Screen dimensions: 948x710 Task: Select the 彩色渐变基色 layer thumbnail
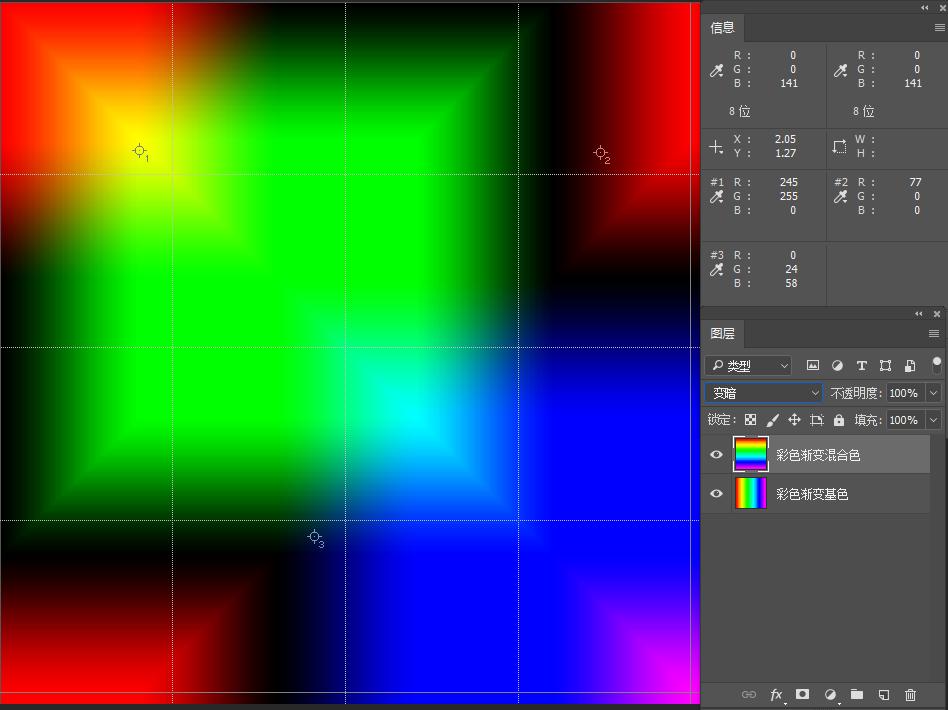(x=750, y=494)
